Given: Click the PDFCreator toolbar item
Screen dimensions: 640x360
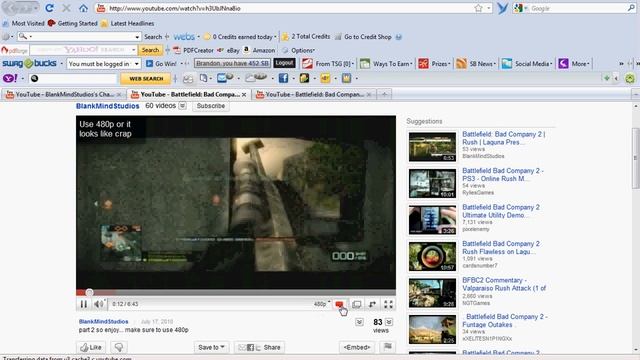Looking at the screenshot, I should (x=193, y=50).
